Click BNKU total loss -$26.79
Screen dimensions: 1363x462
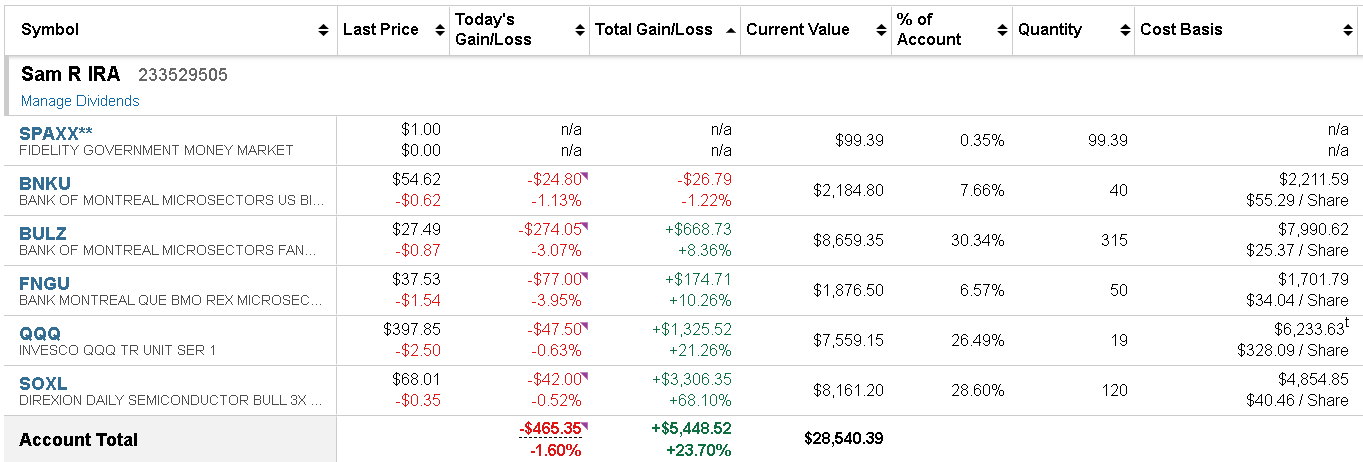coord(705,179)
